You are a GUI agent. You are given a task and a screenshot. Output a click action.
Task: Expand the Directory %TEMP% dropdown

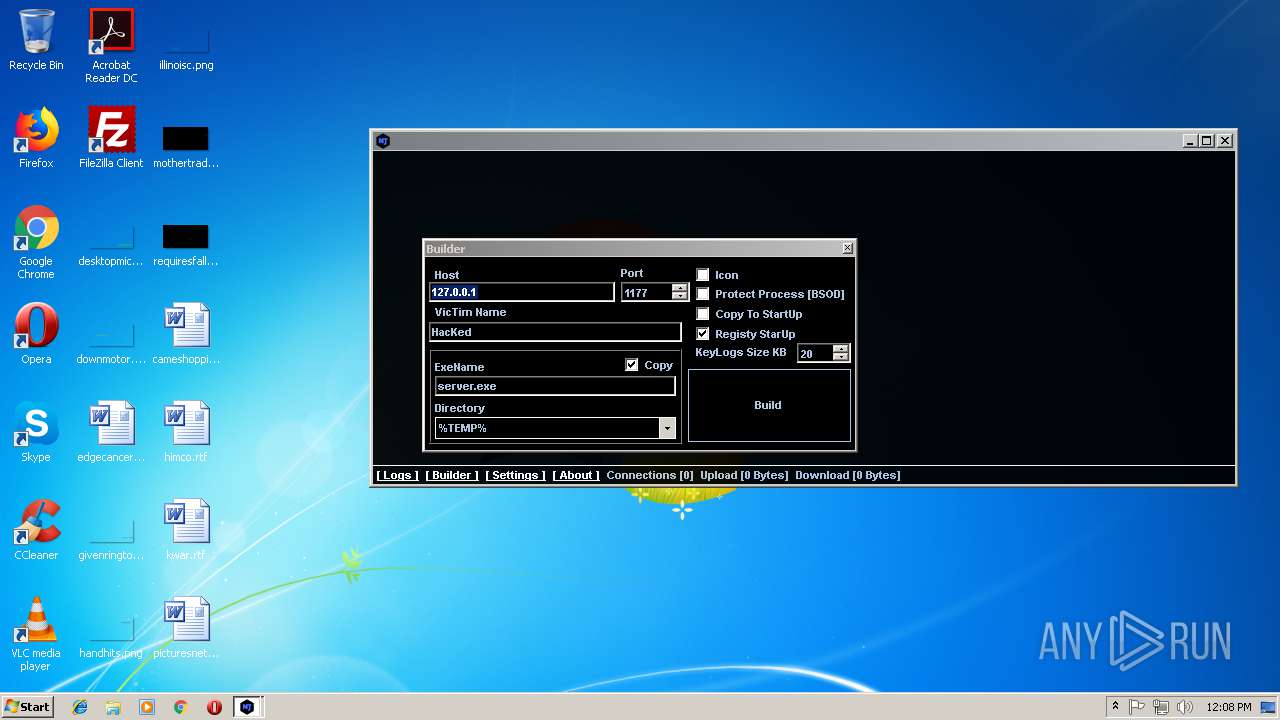667,428
